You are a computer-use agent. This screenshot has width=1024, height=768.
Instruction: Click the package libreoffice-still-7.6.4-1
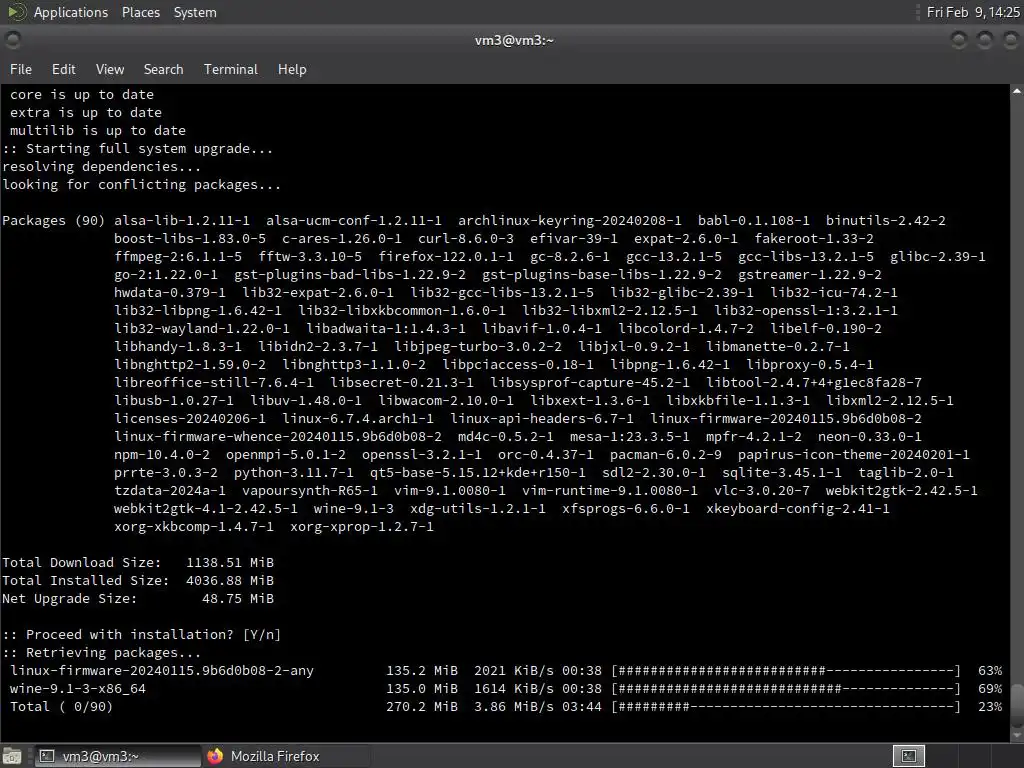click(x=214, y=383)
